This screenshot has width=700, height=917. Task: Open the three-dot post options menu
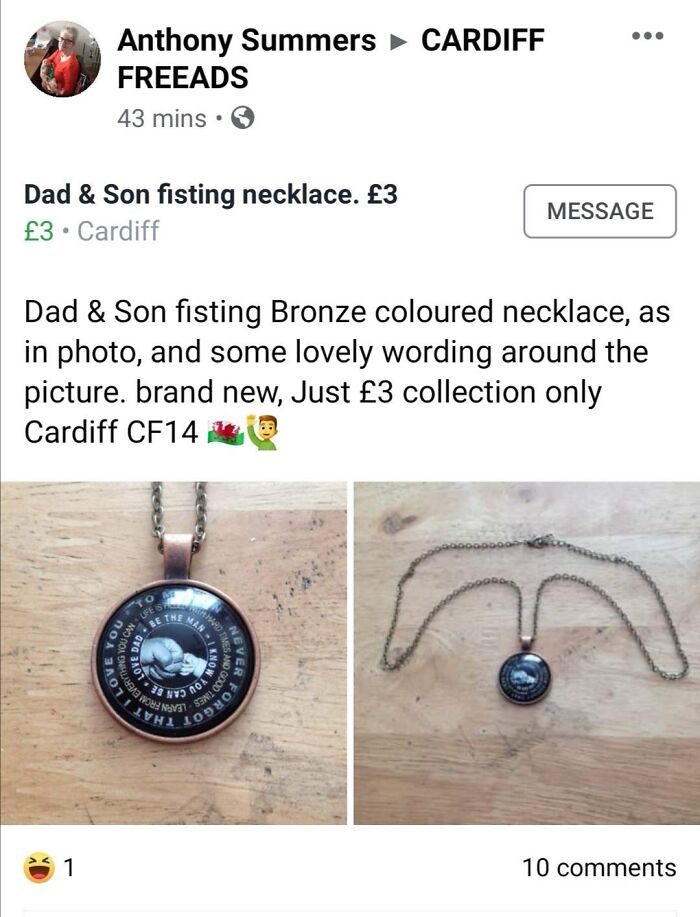tap(647, 36)
